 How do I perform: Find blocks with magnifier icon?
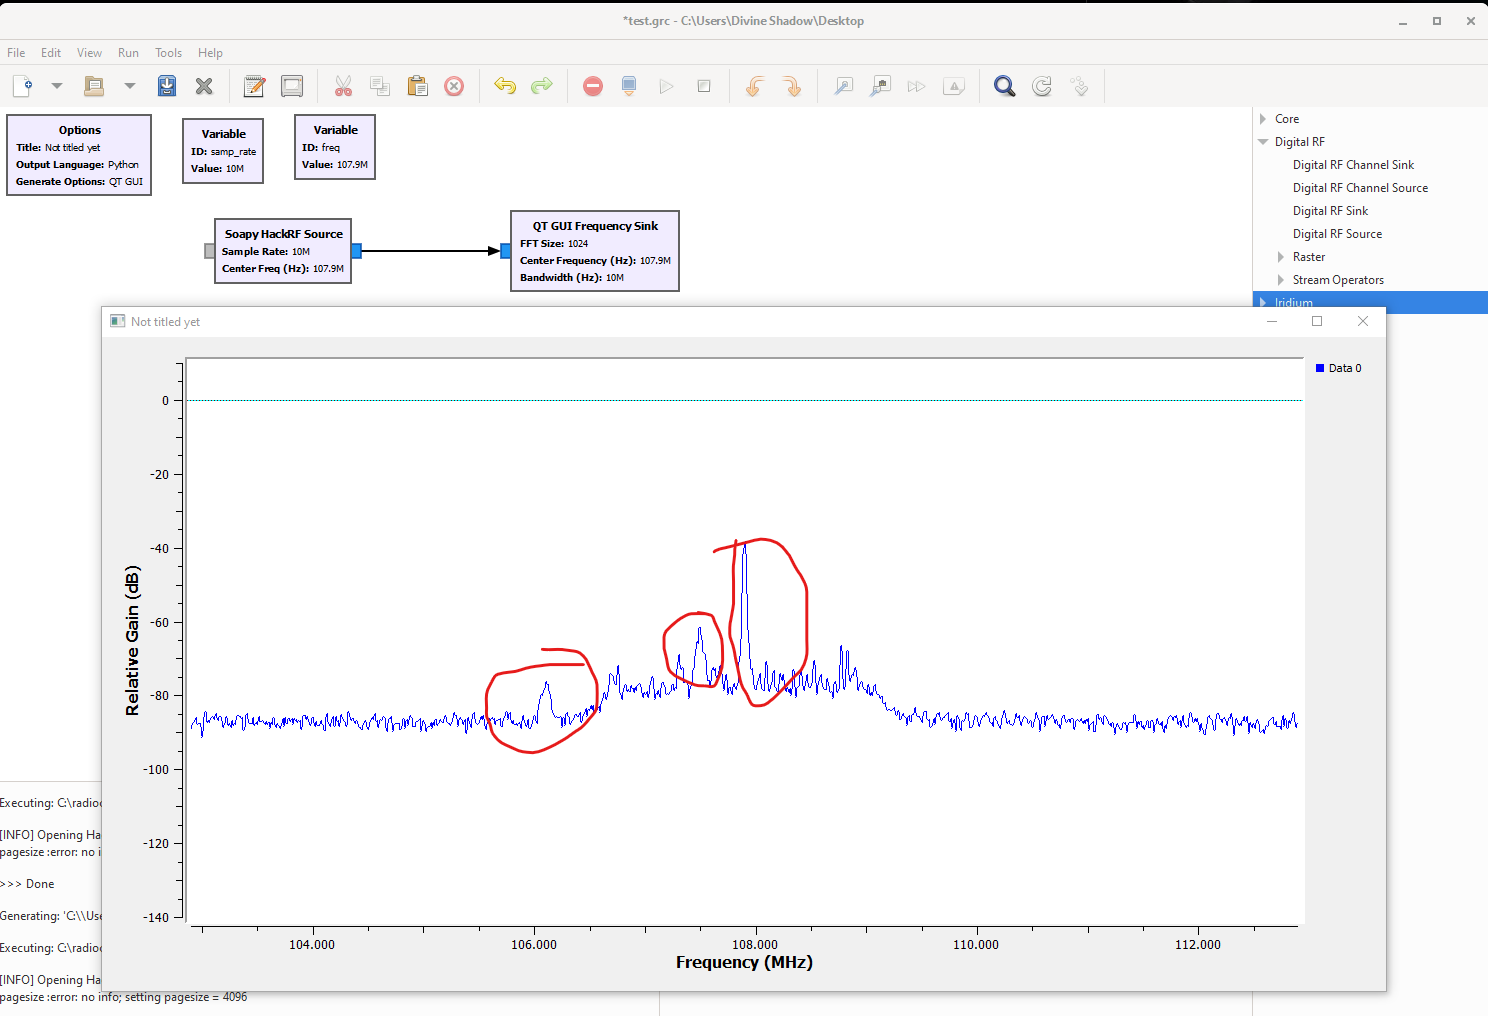click(1005, 86)
